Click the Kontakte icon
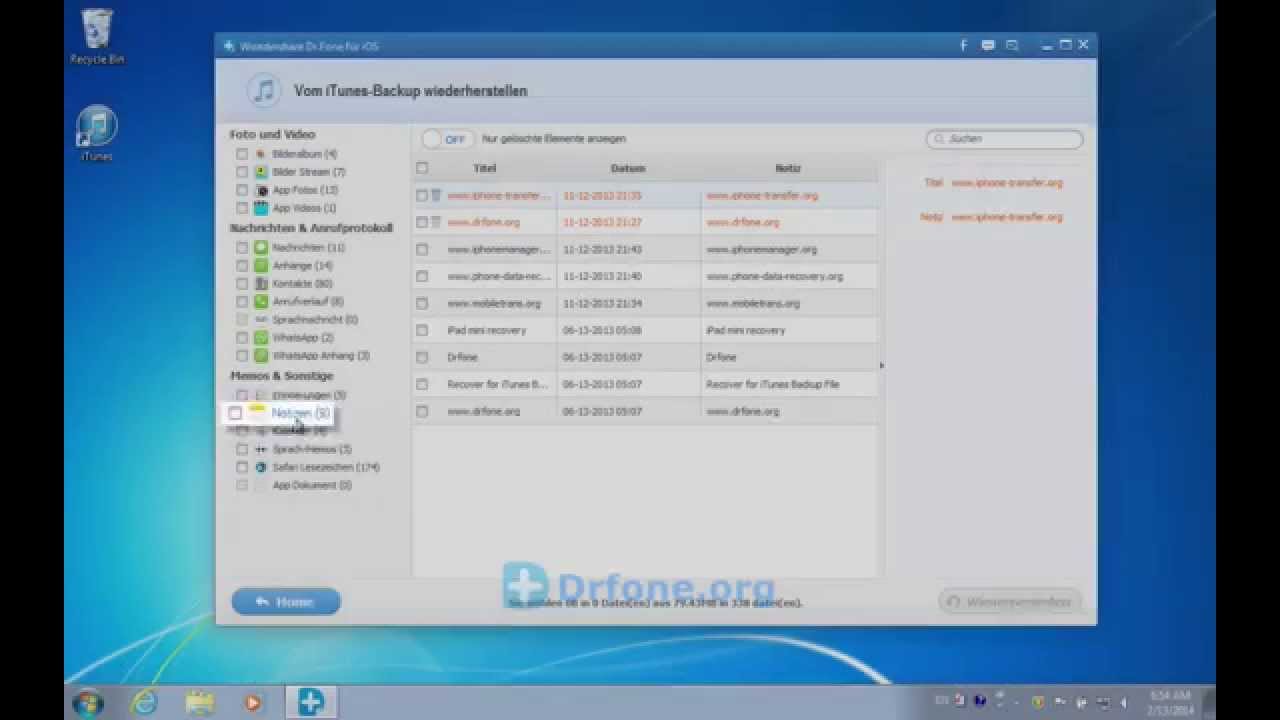 click(x=261, y=283)
